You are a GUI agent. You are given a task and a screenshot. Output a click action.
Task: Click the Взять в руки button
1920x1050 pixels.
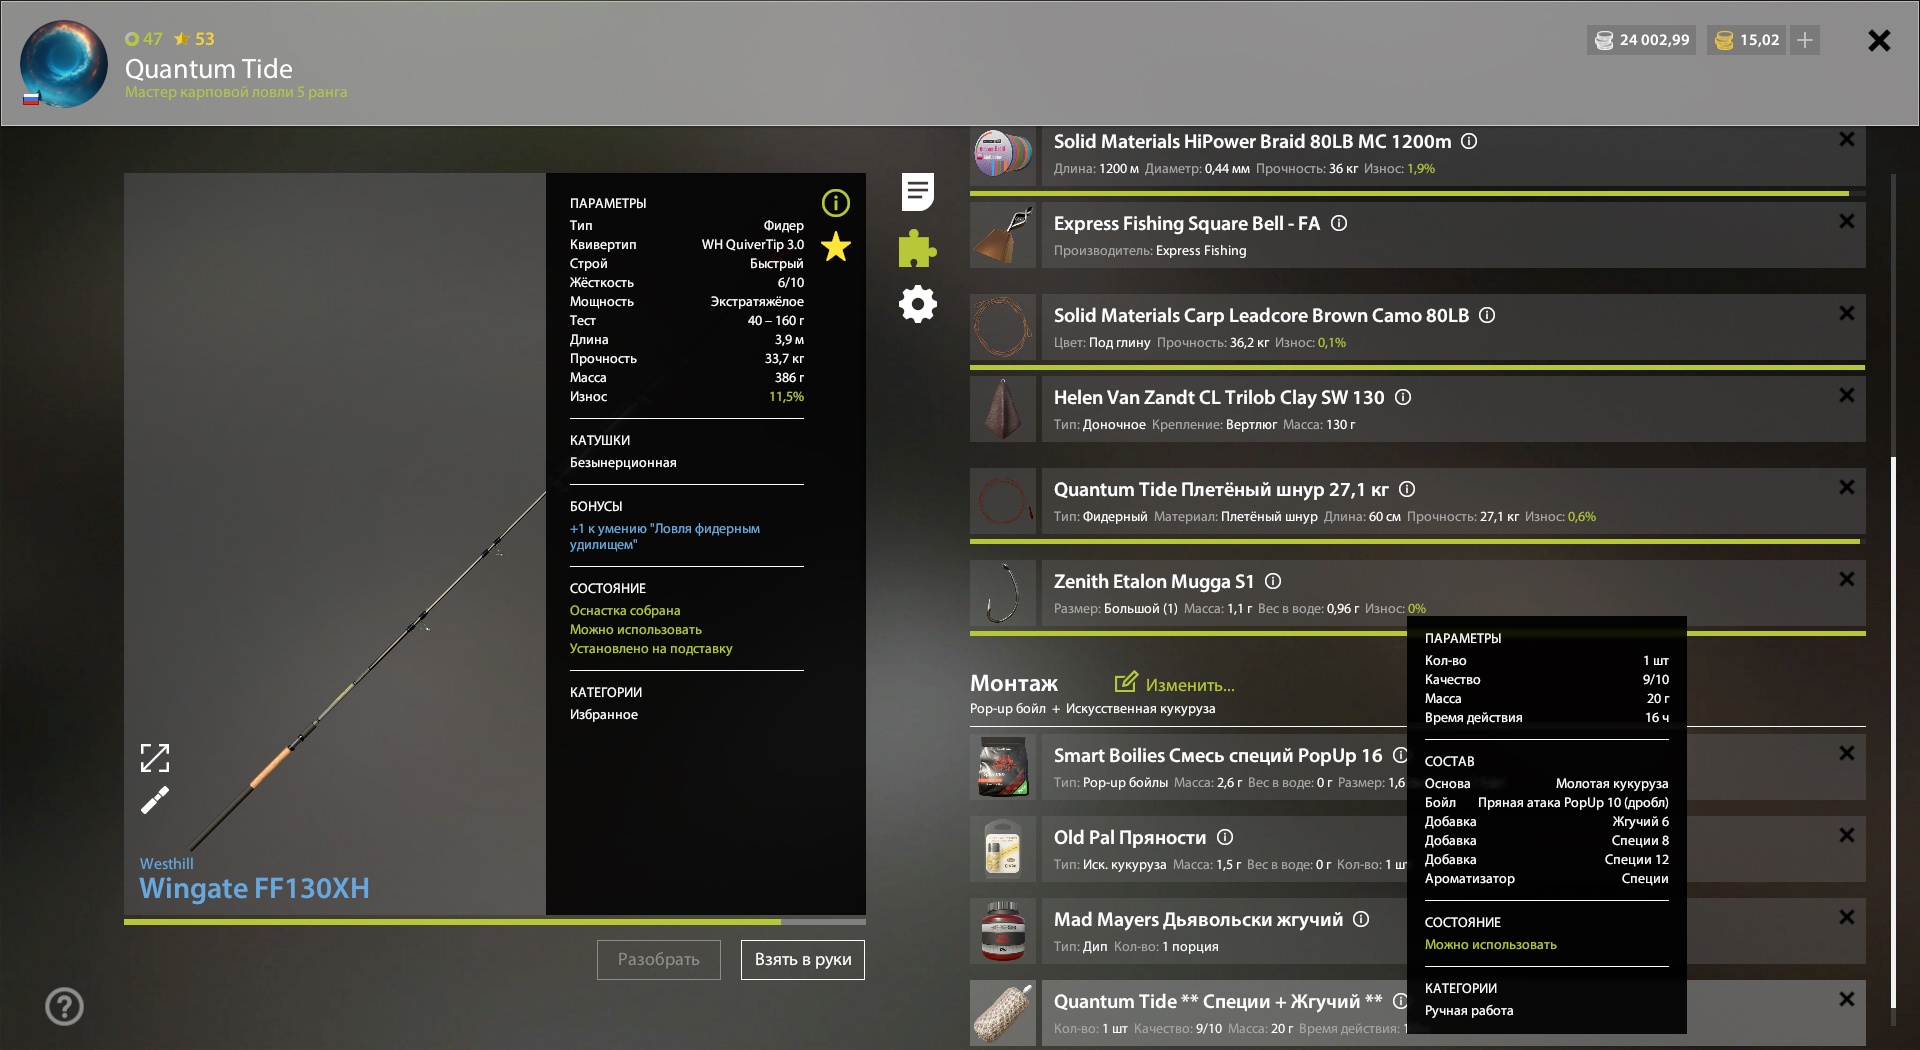tap(803, 960)
